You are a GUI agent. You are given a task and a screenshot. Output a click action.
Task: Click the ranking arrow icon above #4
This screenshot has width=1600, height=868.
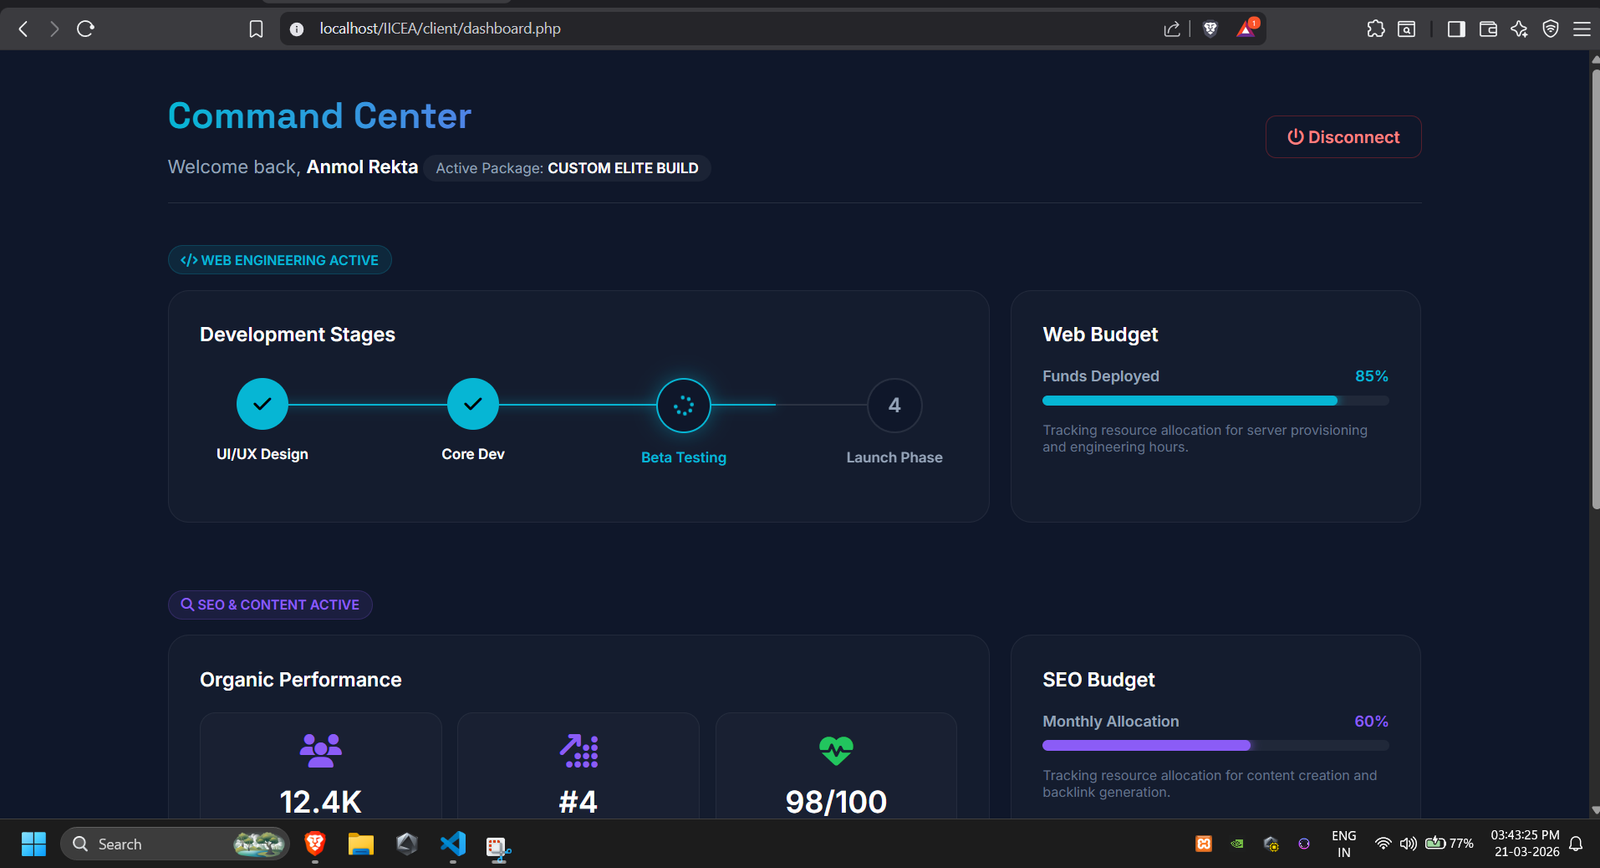[578, 750]
